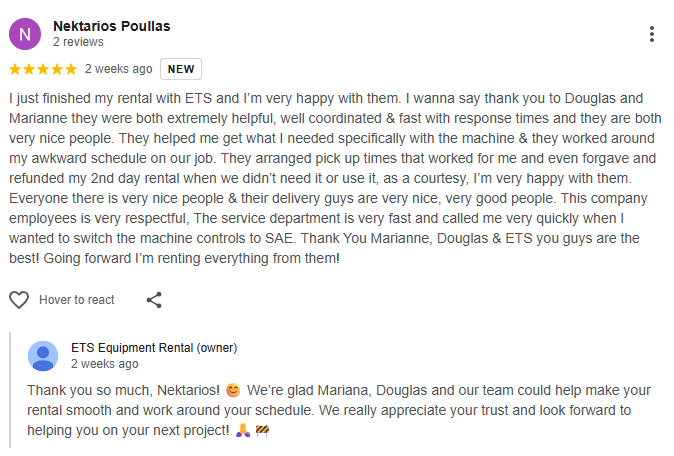Viewport: 674px width, 456px height.
Task: Click the review's "2 weeks ago" timestamp
Action: pyautogui.click(x=119, y=69)
